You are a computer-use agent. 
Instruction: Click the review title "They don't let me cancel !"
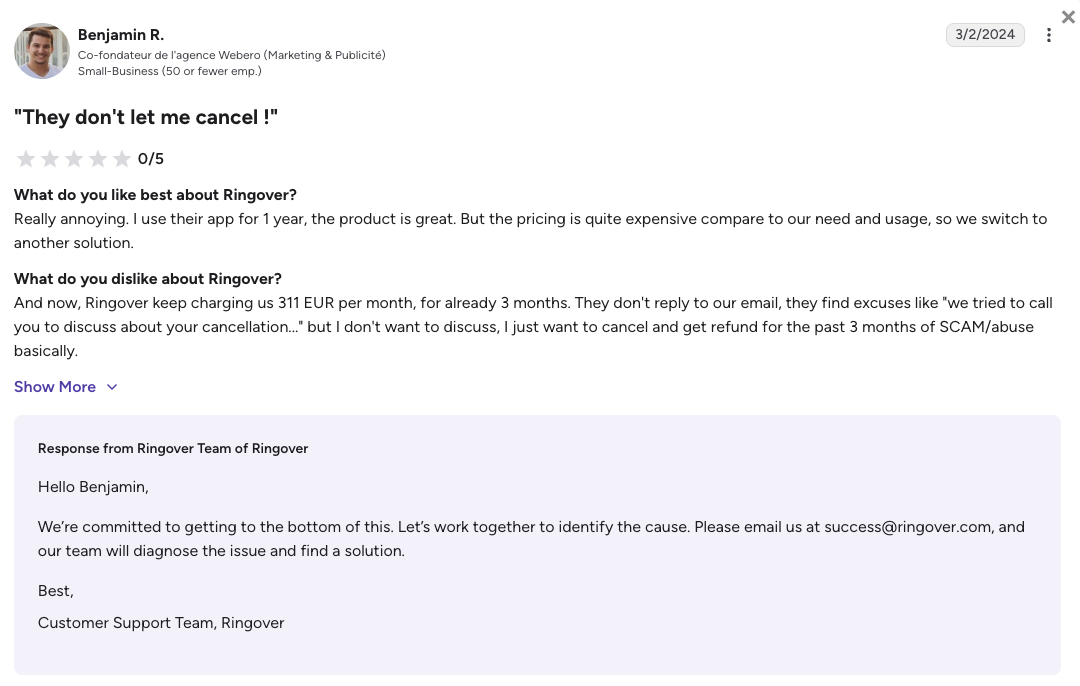click(x=146, y=117)
